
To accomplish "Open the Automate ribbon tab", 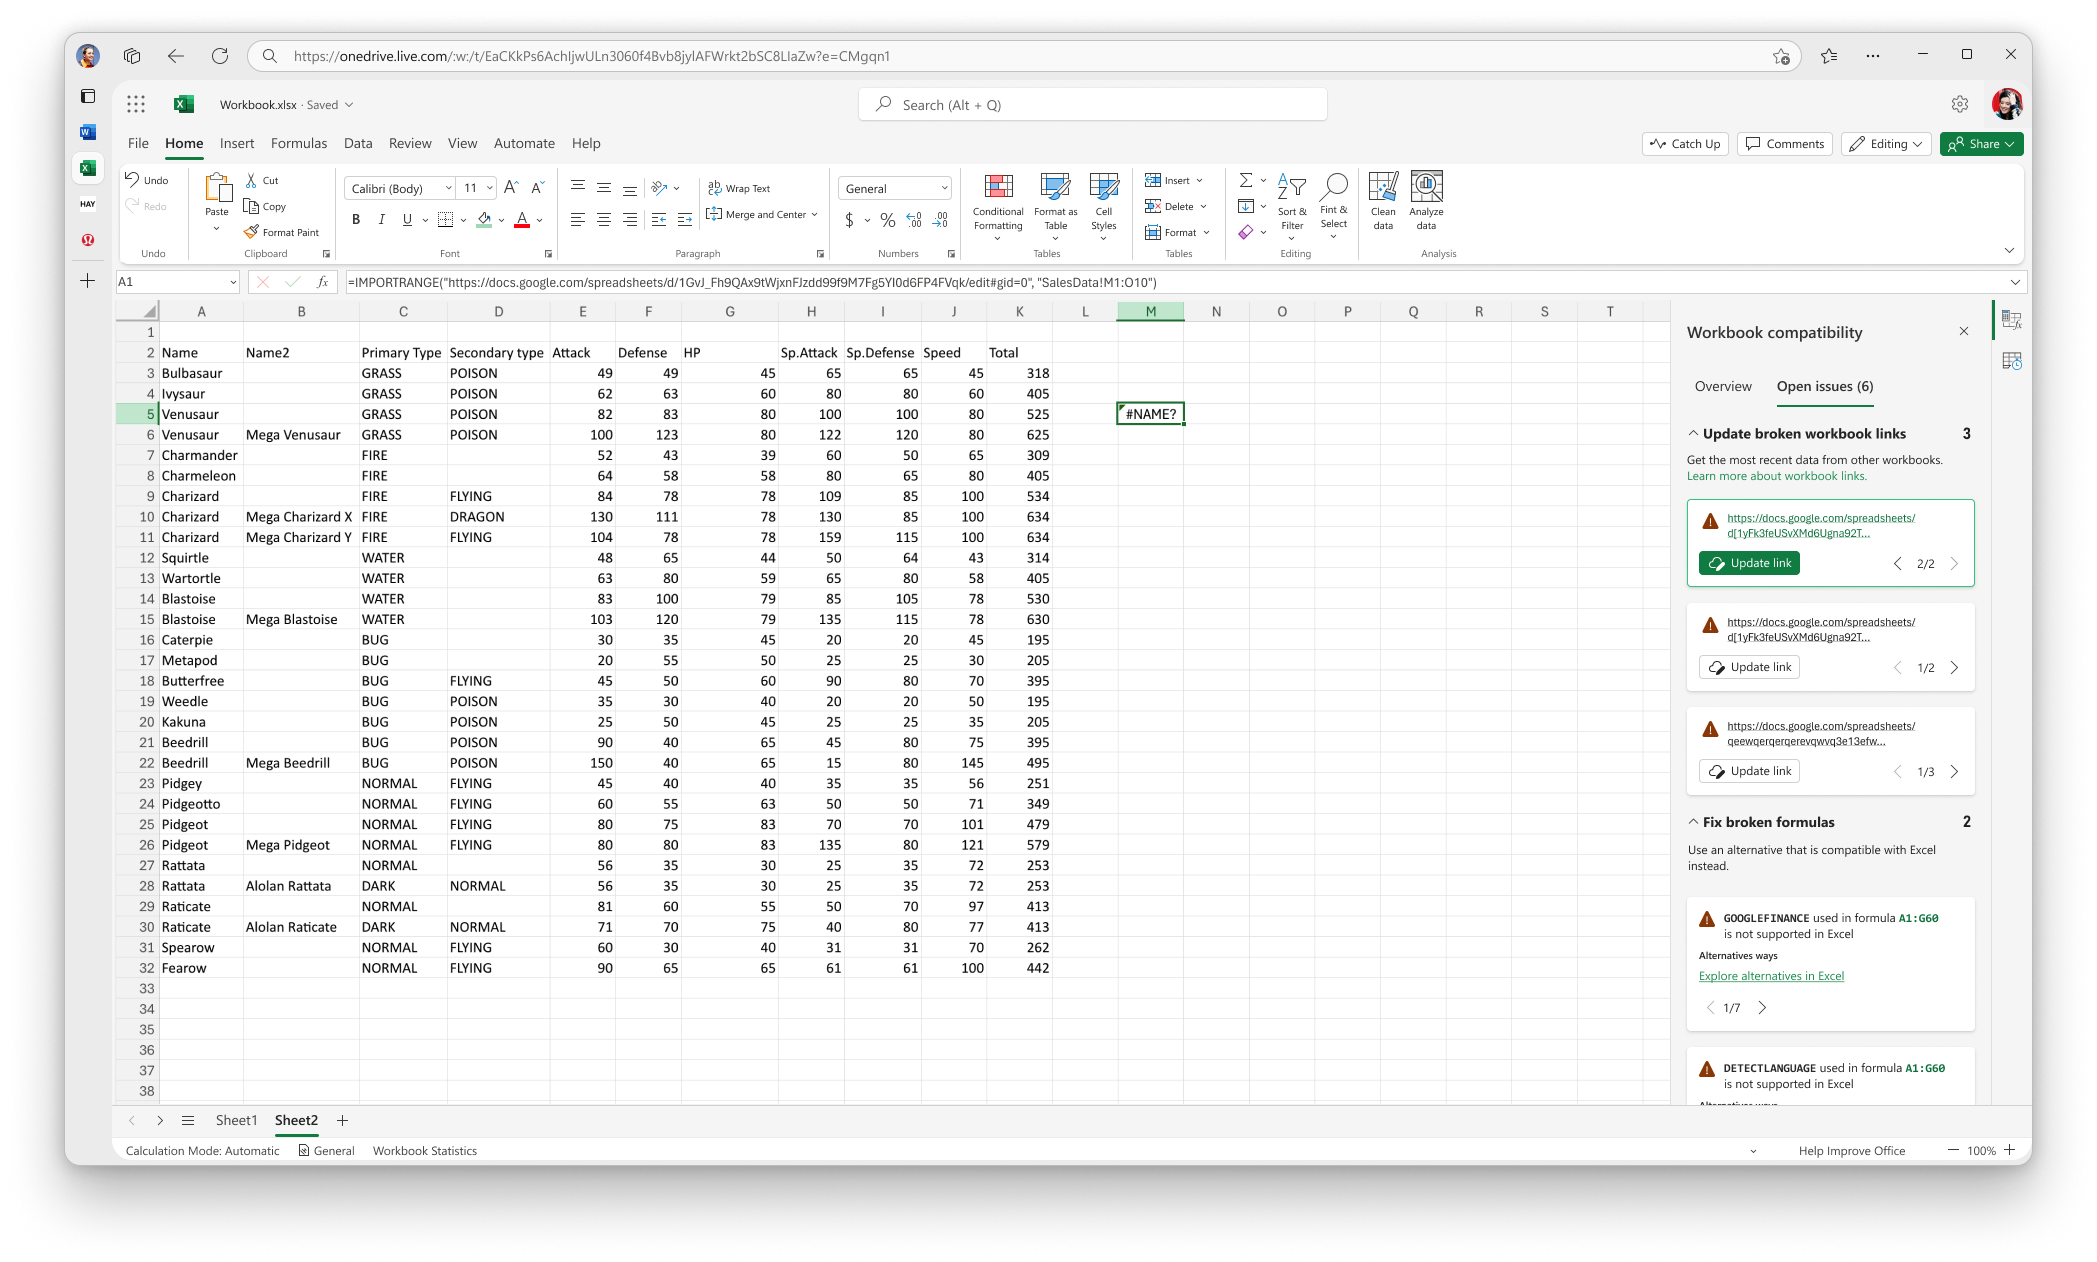I will tap(523, 144).
